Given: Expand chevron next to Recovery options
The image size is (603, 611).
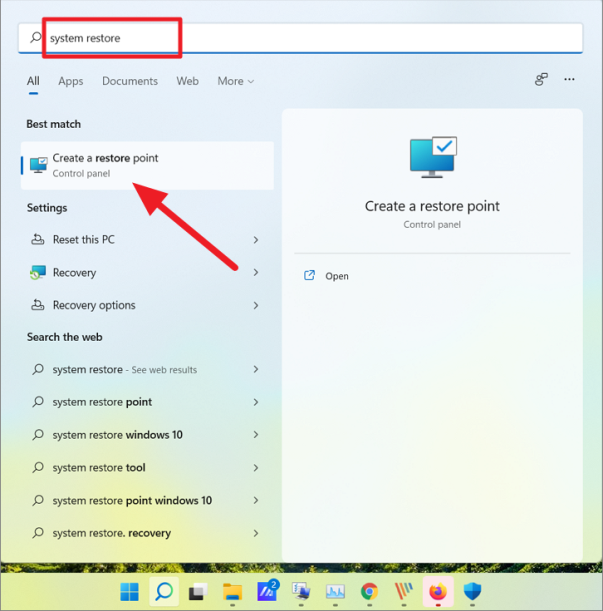Looking at the screenshot, I should click(256, 305).
